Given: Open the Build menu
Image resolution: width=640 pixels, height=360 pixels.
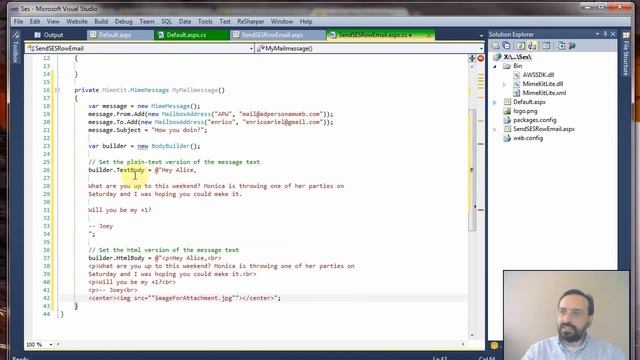Looking at the screenshot, I should (101, 22).
